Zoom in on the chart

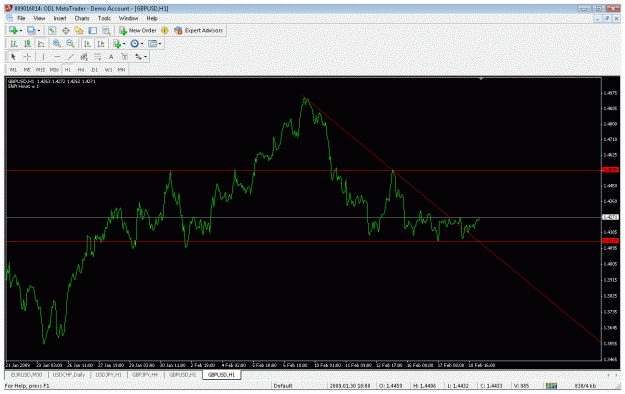point(57,44)
